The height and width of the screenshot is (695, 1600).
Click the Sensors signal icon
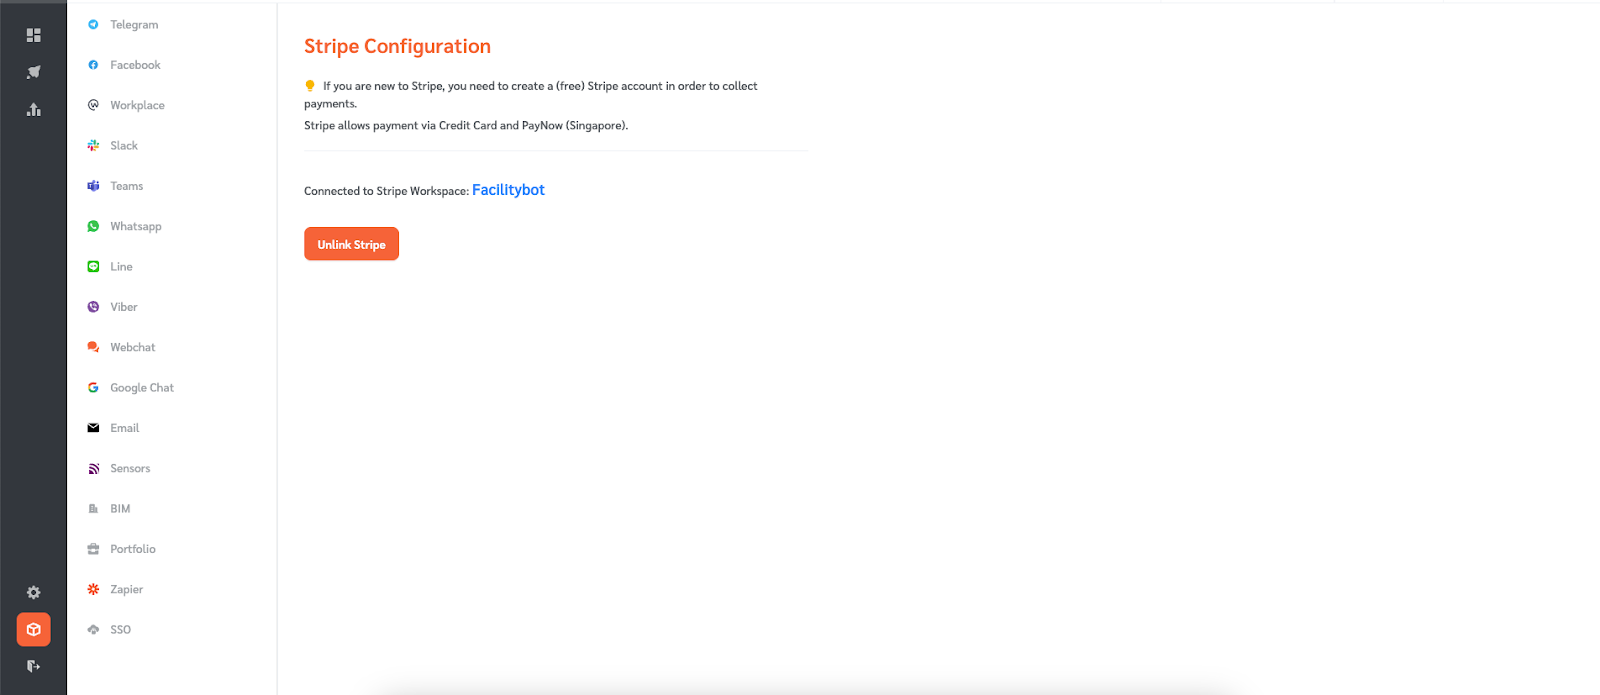click(x=93, y=468)
